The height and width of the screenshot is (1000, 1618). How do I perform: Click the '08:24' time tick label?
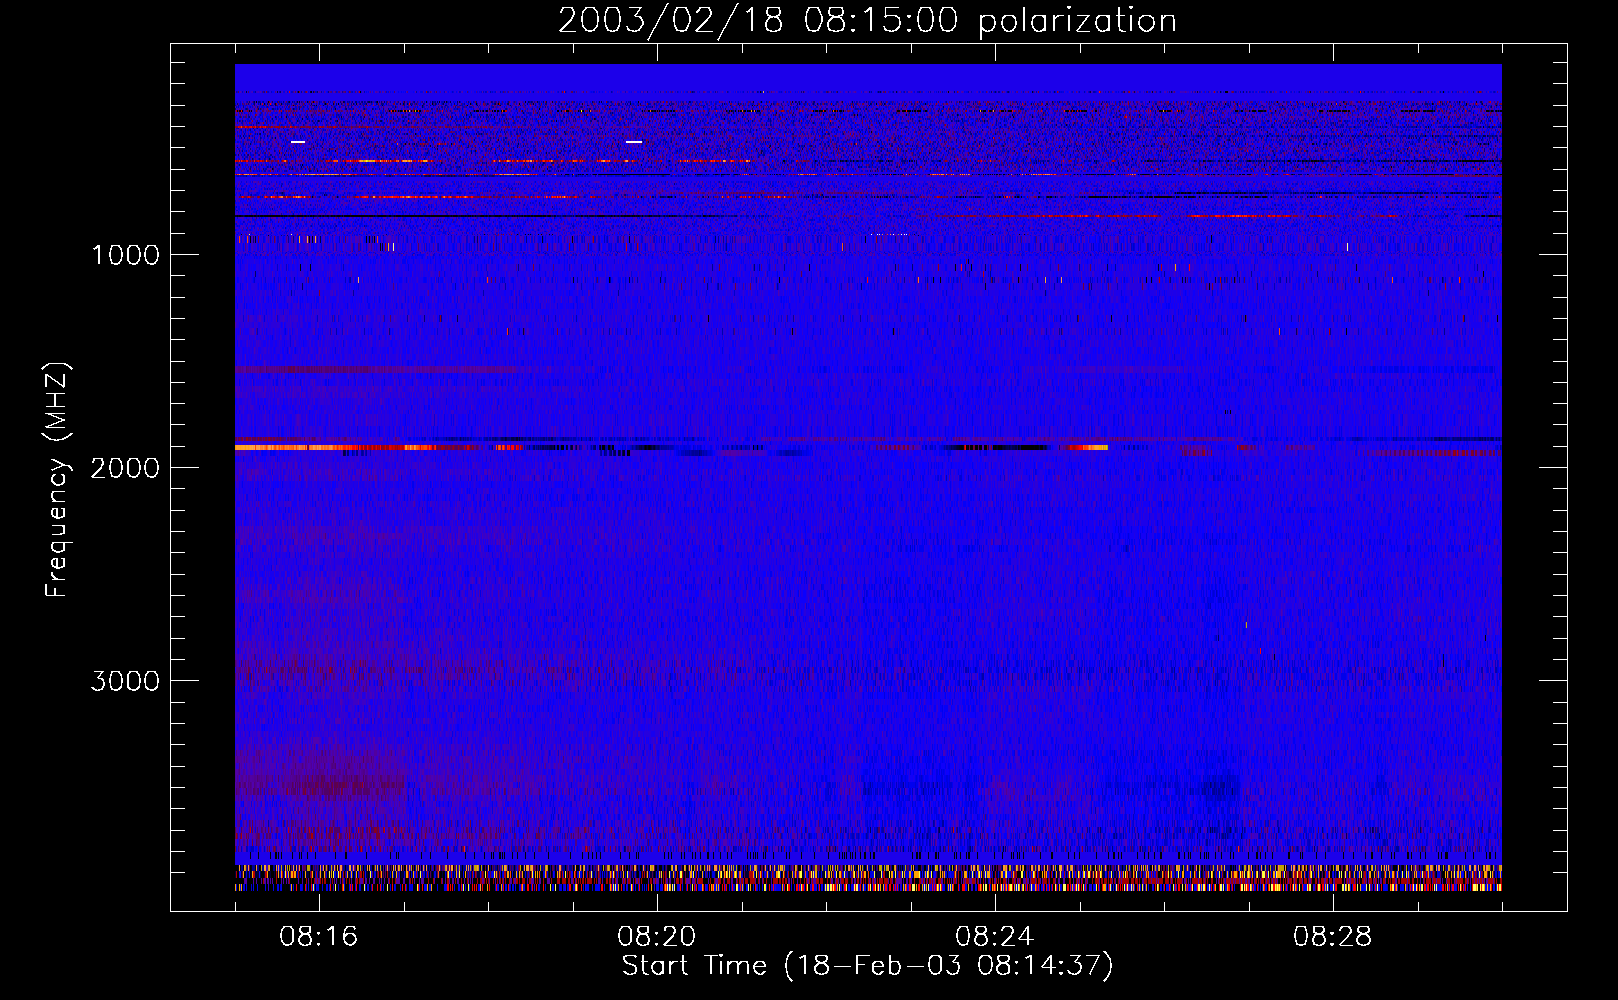(995, 937)
